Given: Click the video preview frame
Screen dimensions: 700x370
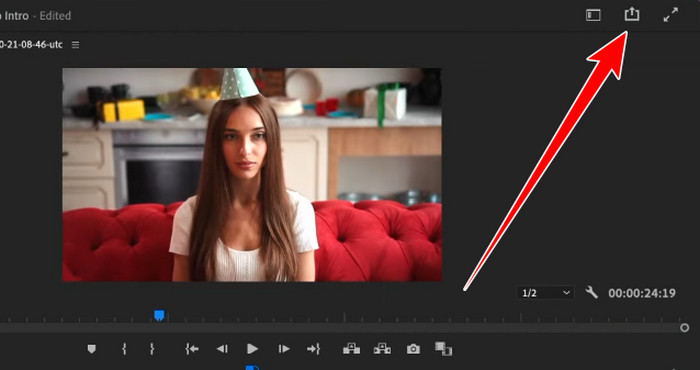Looking at the screenshot, I should tap(252, 175).
